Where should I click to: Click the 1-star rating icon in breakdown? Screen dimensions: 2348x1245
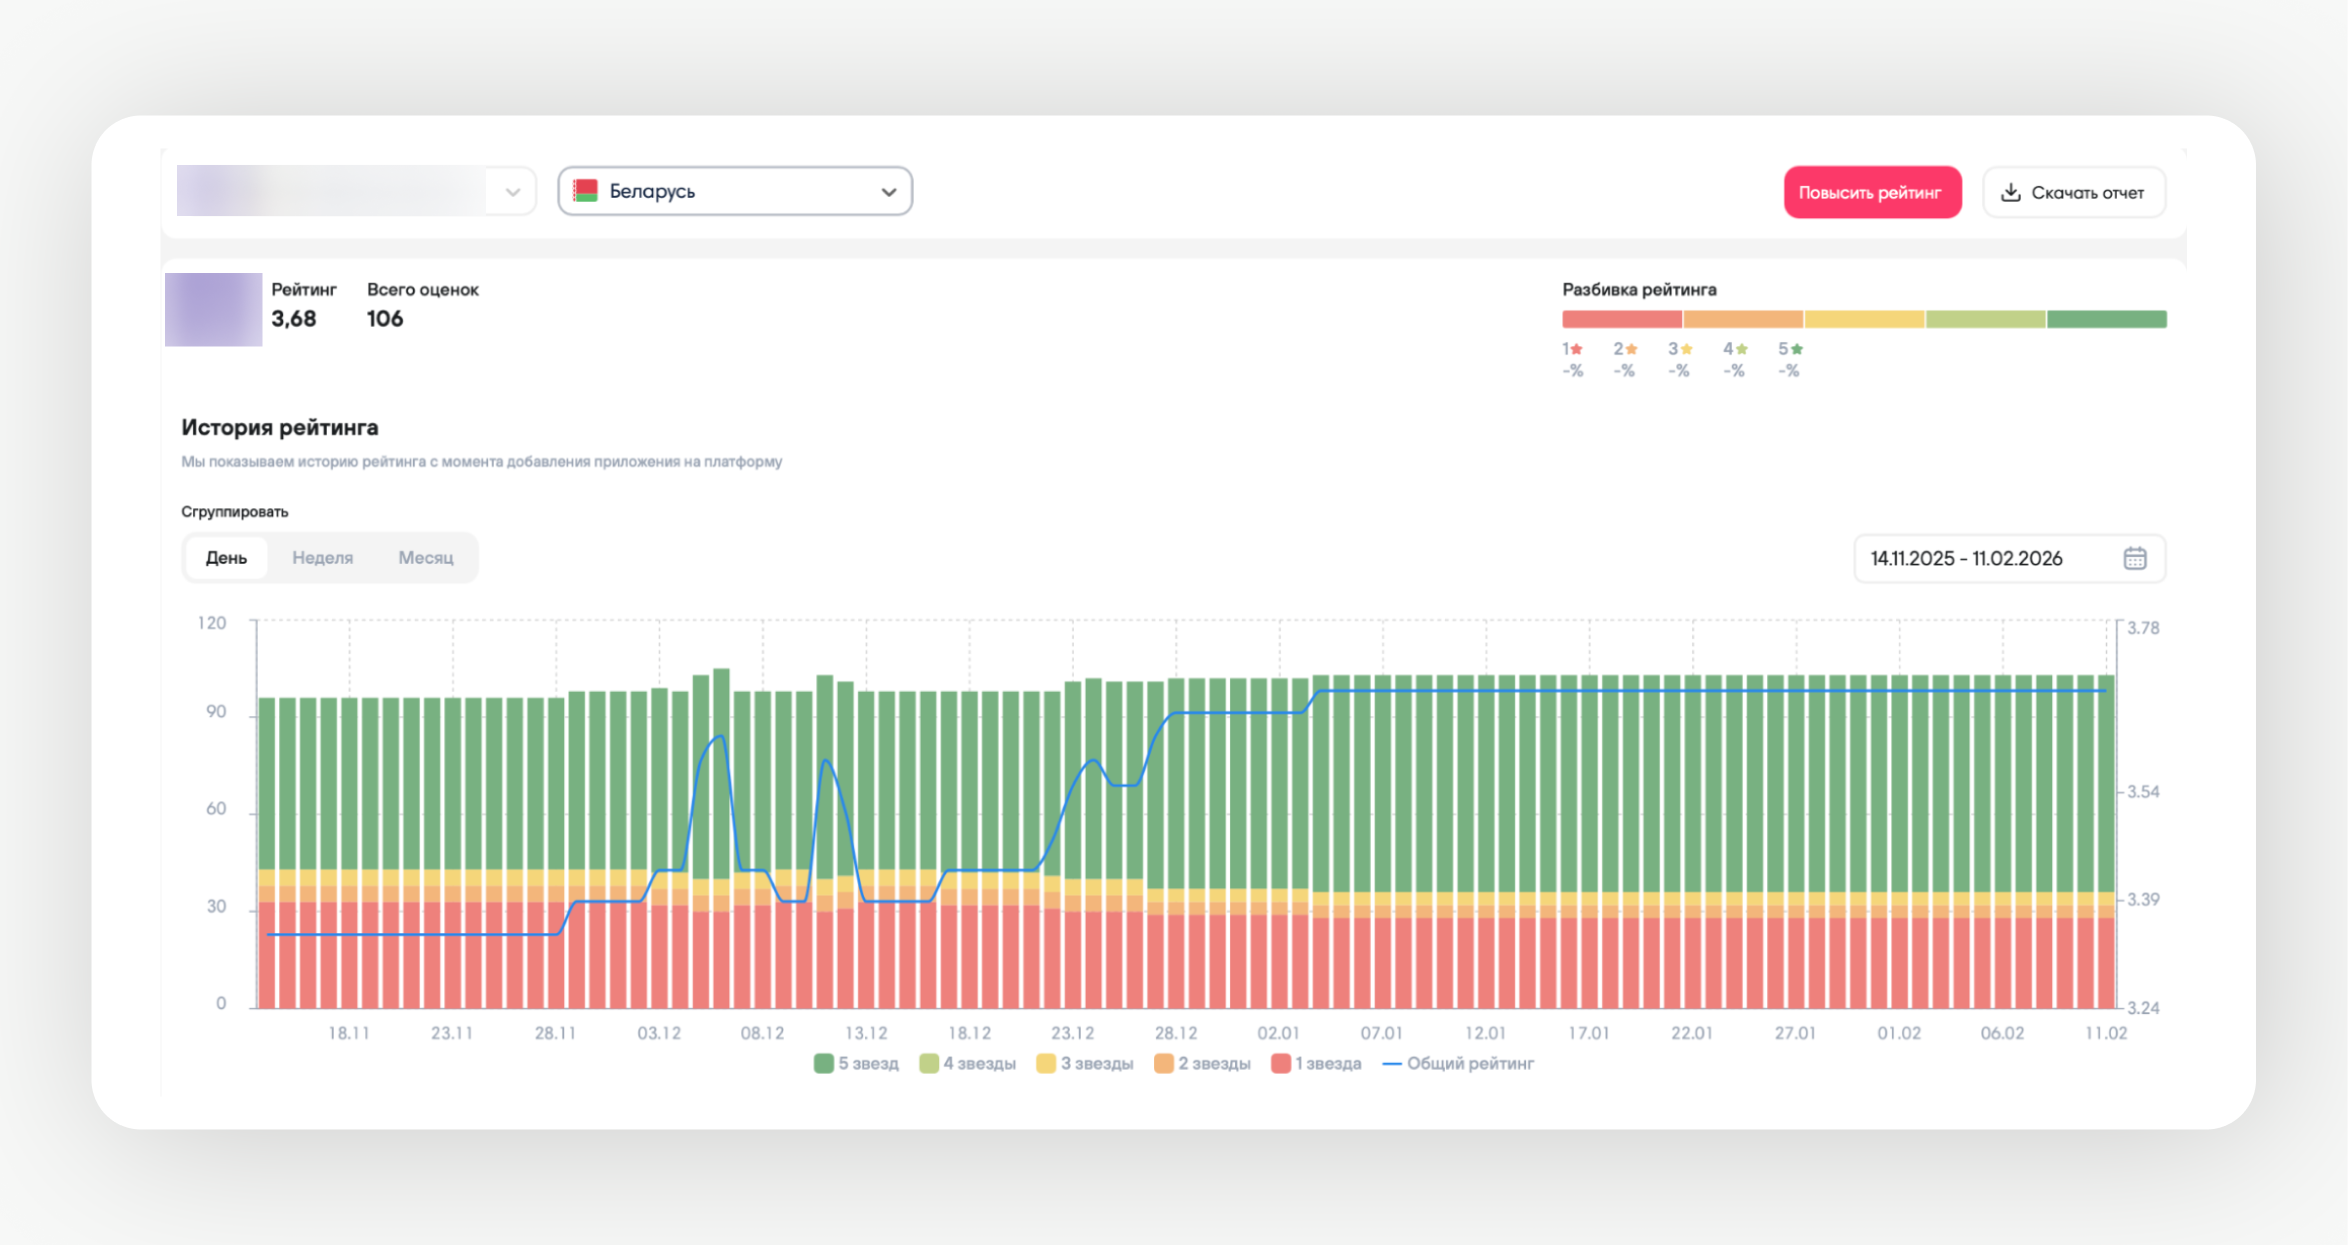(x=1577, y=349)
